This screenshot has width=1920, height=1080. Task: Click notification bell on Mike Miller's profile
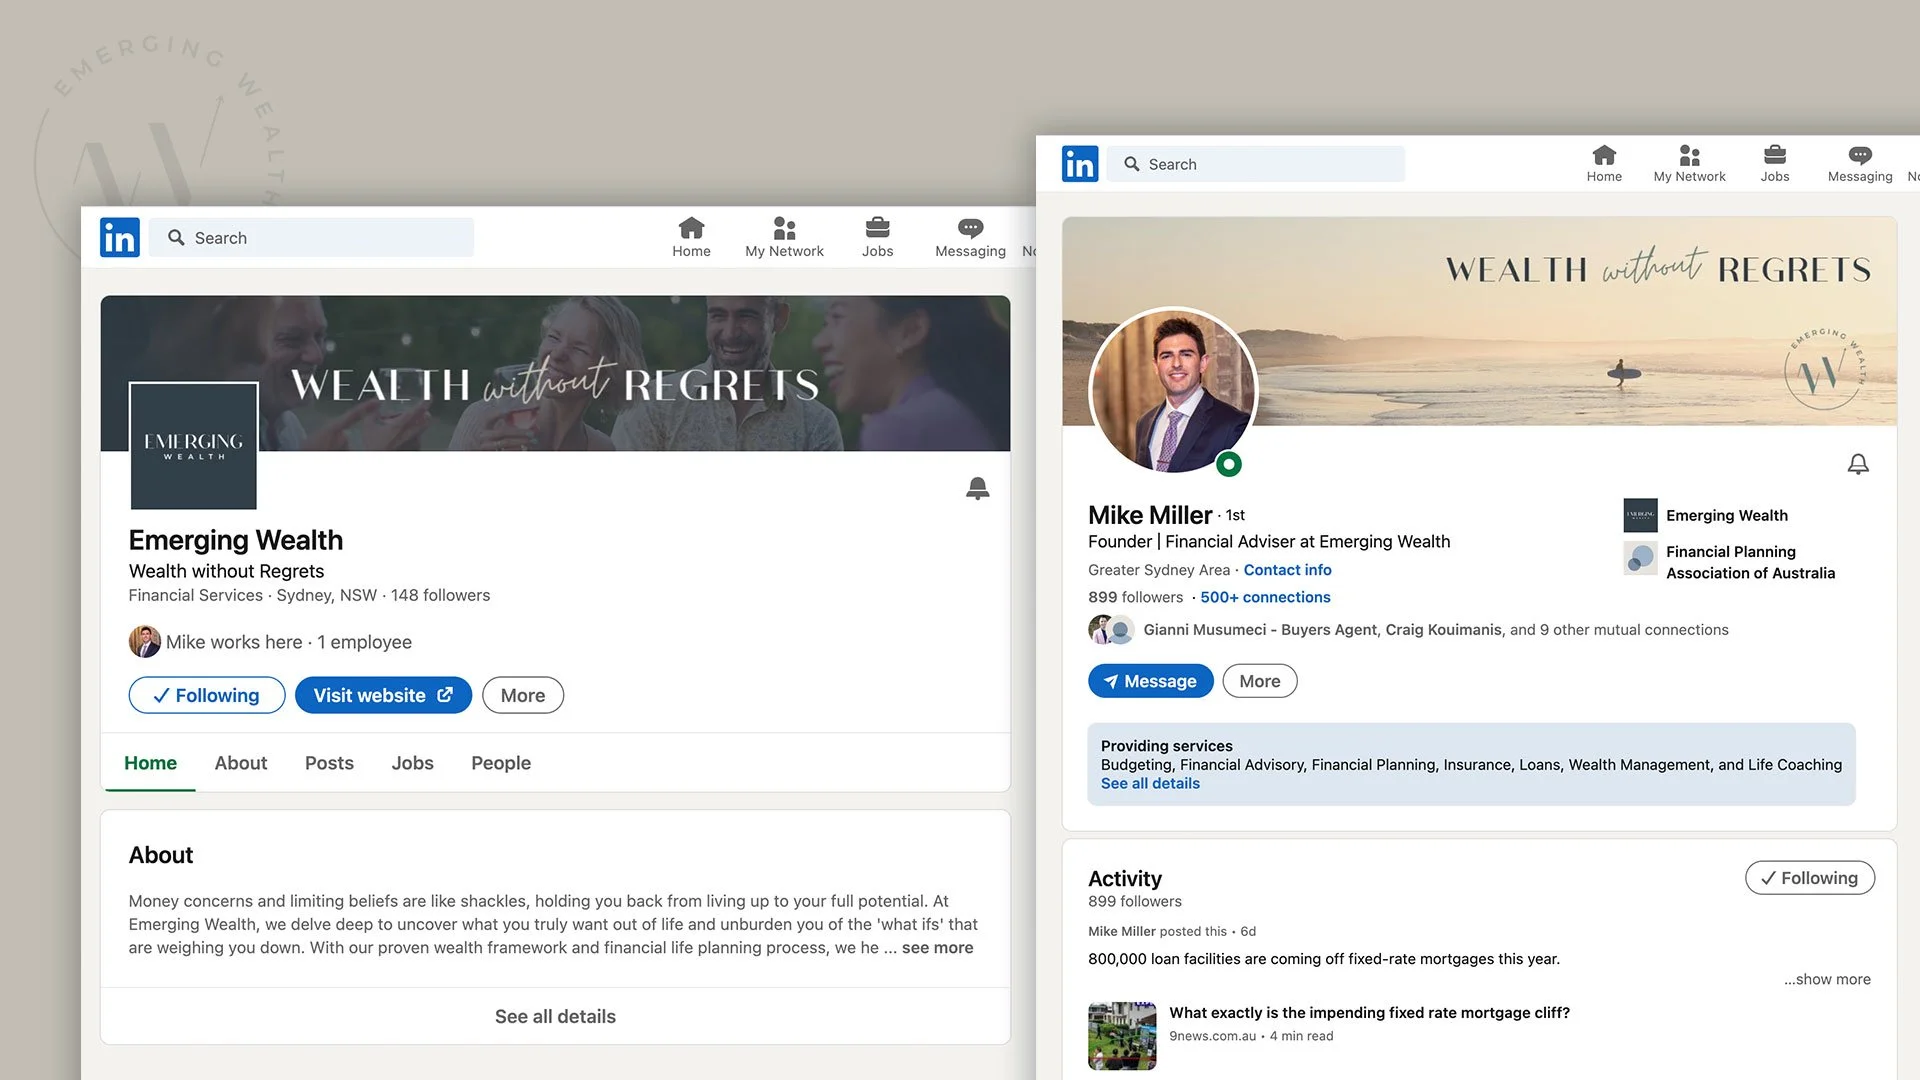point(1857,464)
